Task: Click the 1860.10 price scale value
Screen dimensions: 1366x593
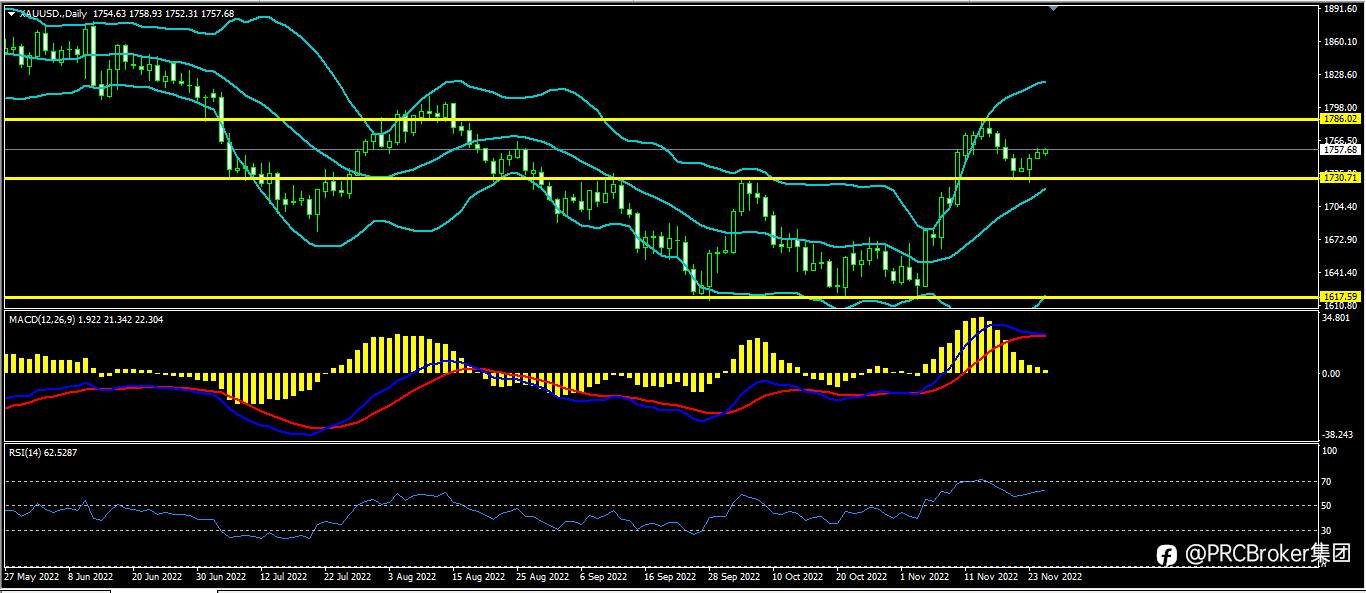Action: tap(1339, 42)
